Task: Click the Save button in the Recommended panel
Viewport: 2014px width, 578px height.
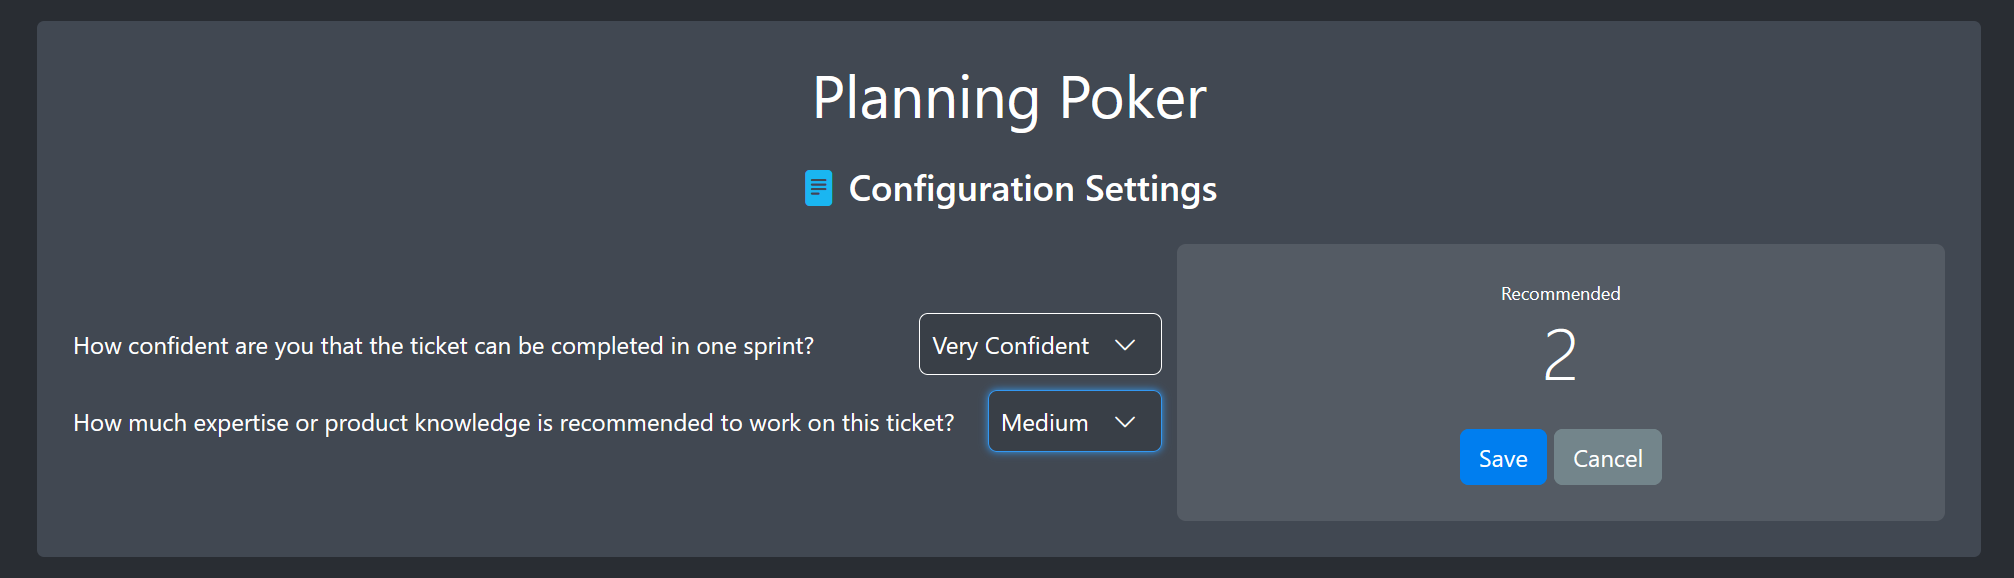Action: (1502, 457)
